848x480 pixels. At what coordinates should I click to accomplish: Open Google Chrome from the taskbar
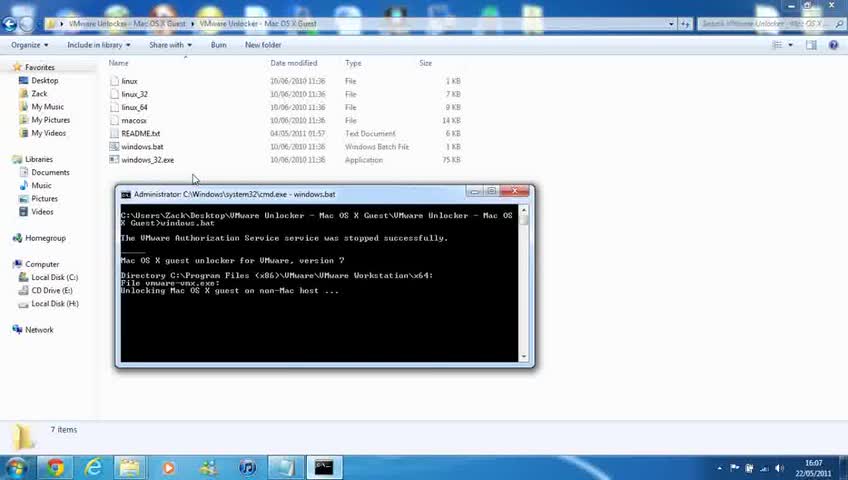coord(55,468)
